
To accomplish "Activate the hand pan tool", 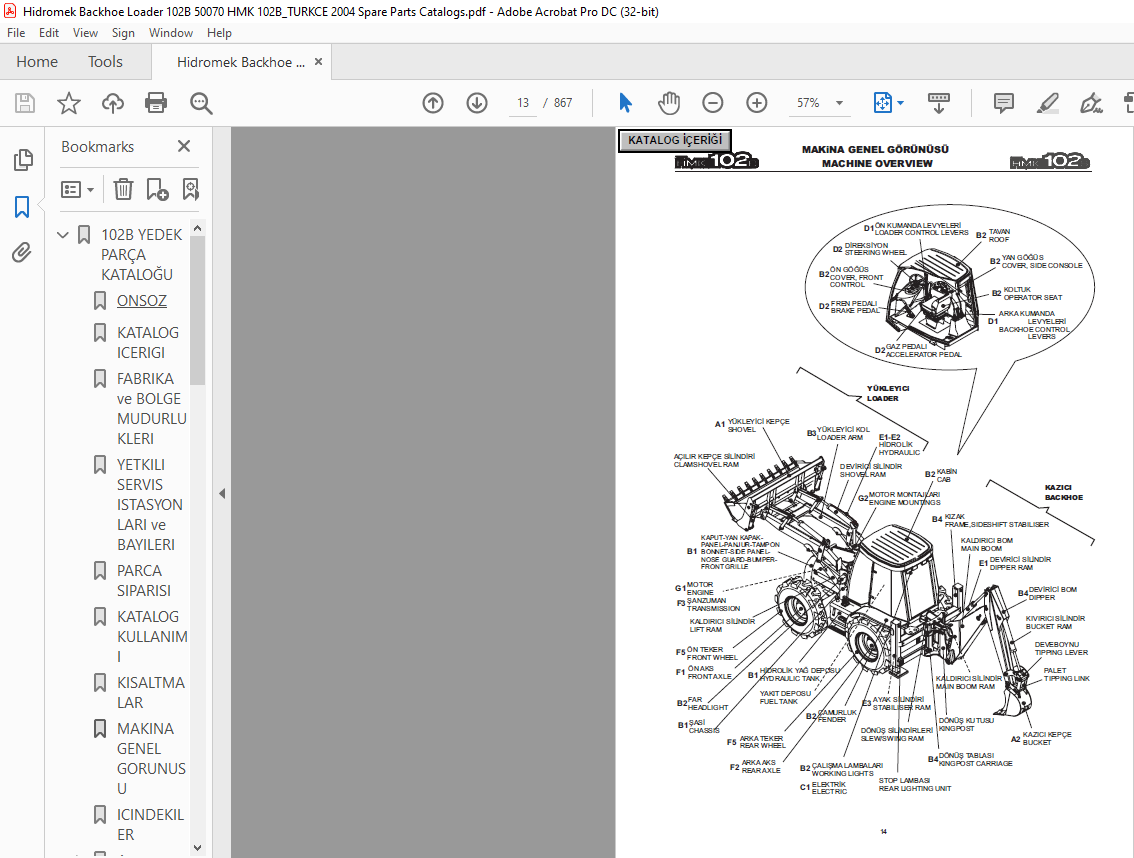I will click(669, 103).
